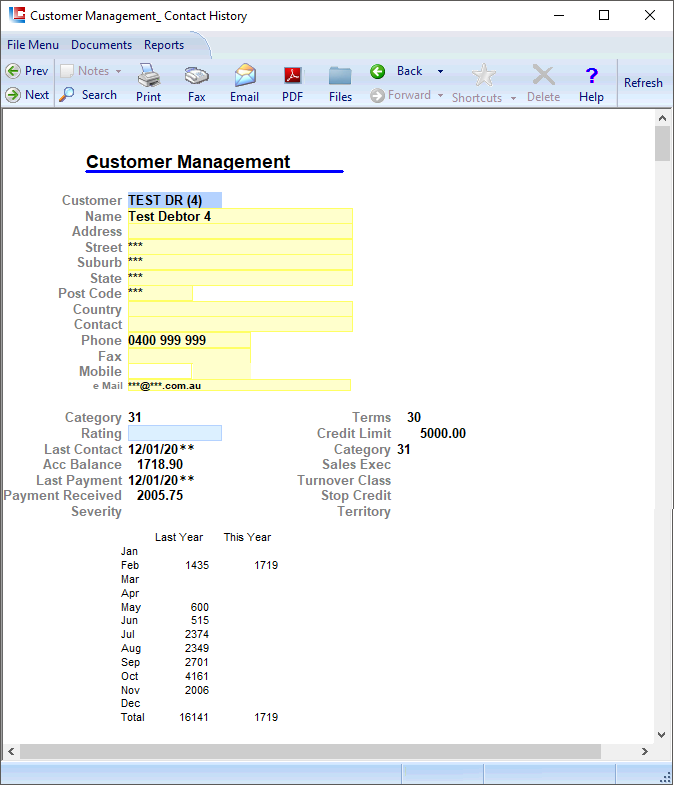The height and width of the screenshot is (785, 674).
Task: Click the Feb this year value 1719
Action: click(266, 565)
